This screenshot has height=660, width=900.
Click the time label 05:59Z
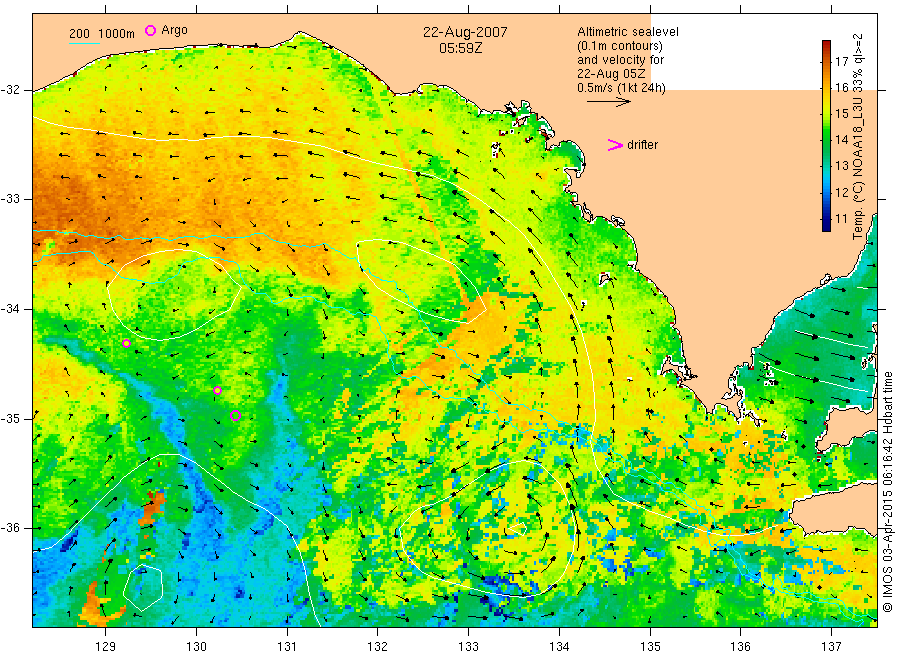point(460,48)
